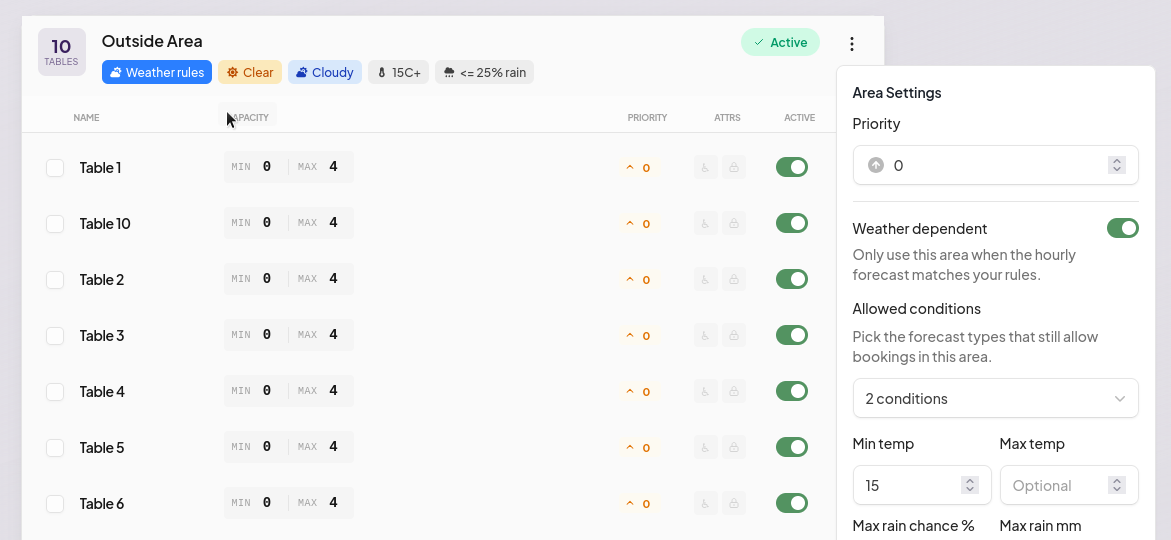Disable the active switch for Table 10
Image resolution: width=1171 pixels, height=540 pixels.
[792, 223]
